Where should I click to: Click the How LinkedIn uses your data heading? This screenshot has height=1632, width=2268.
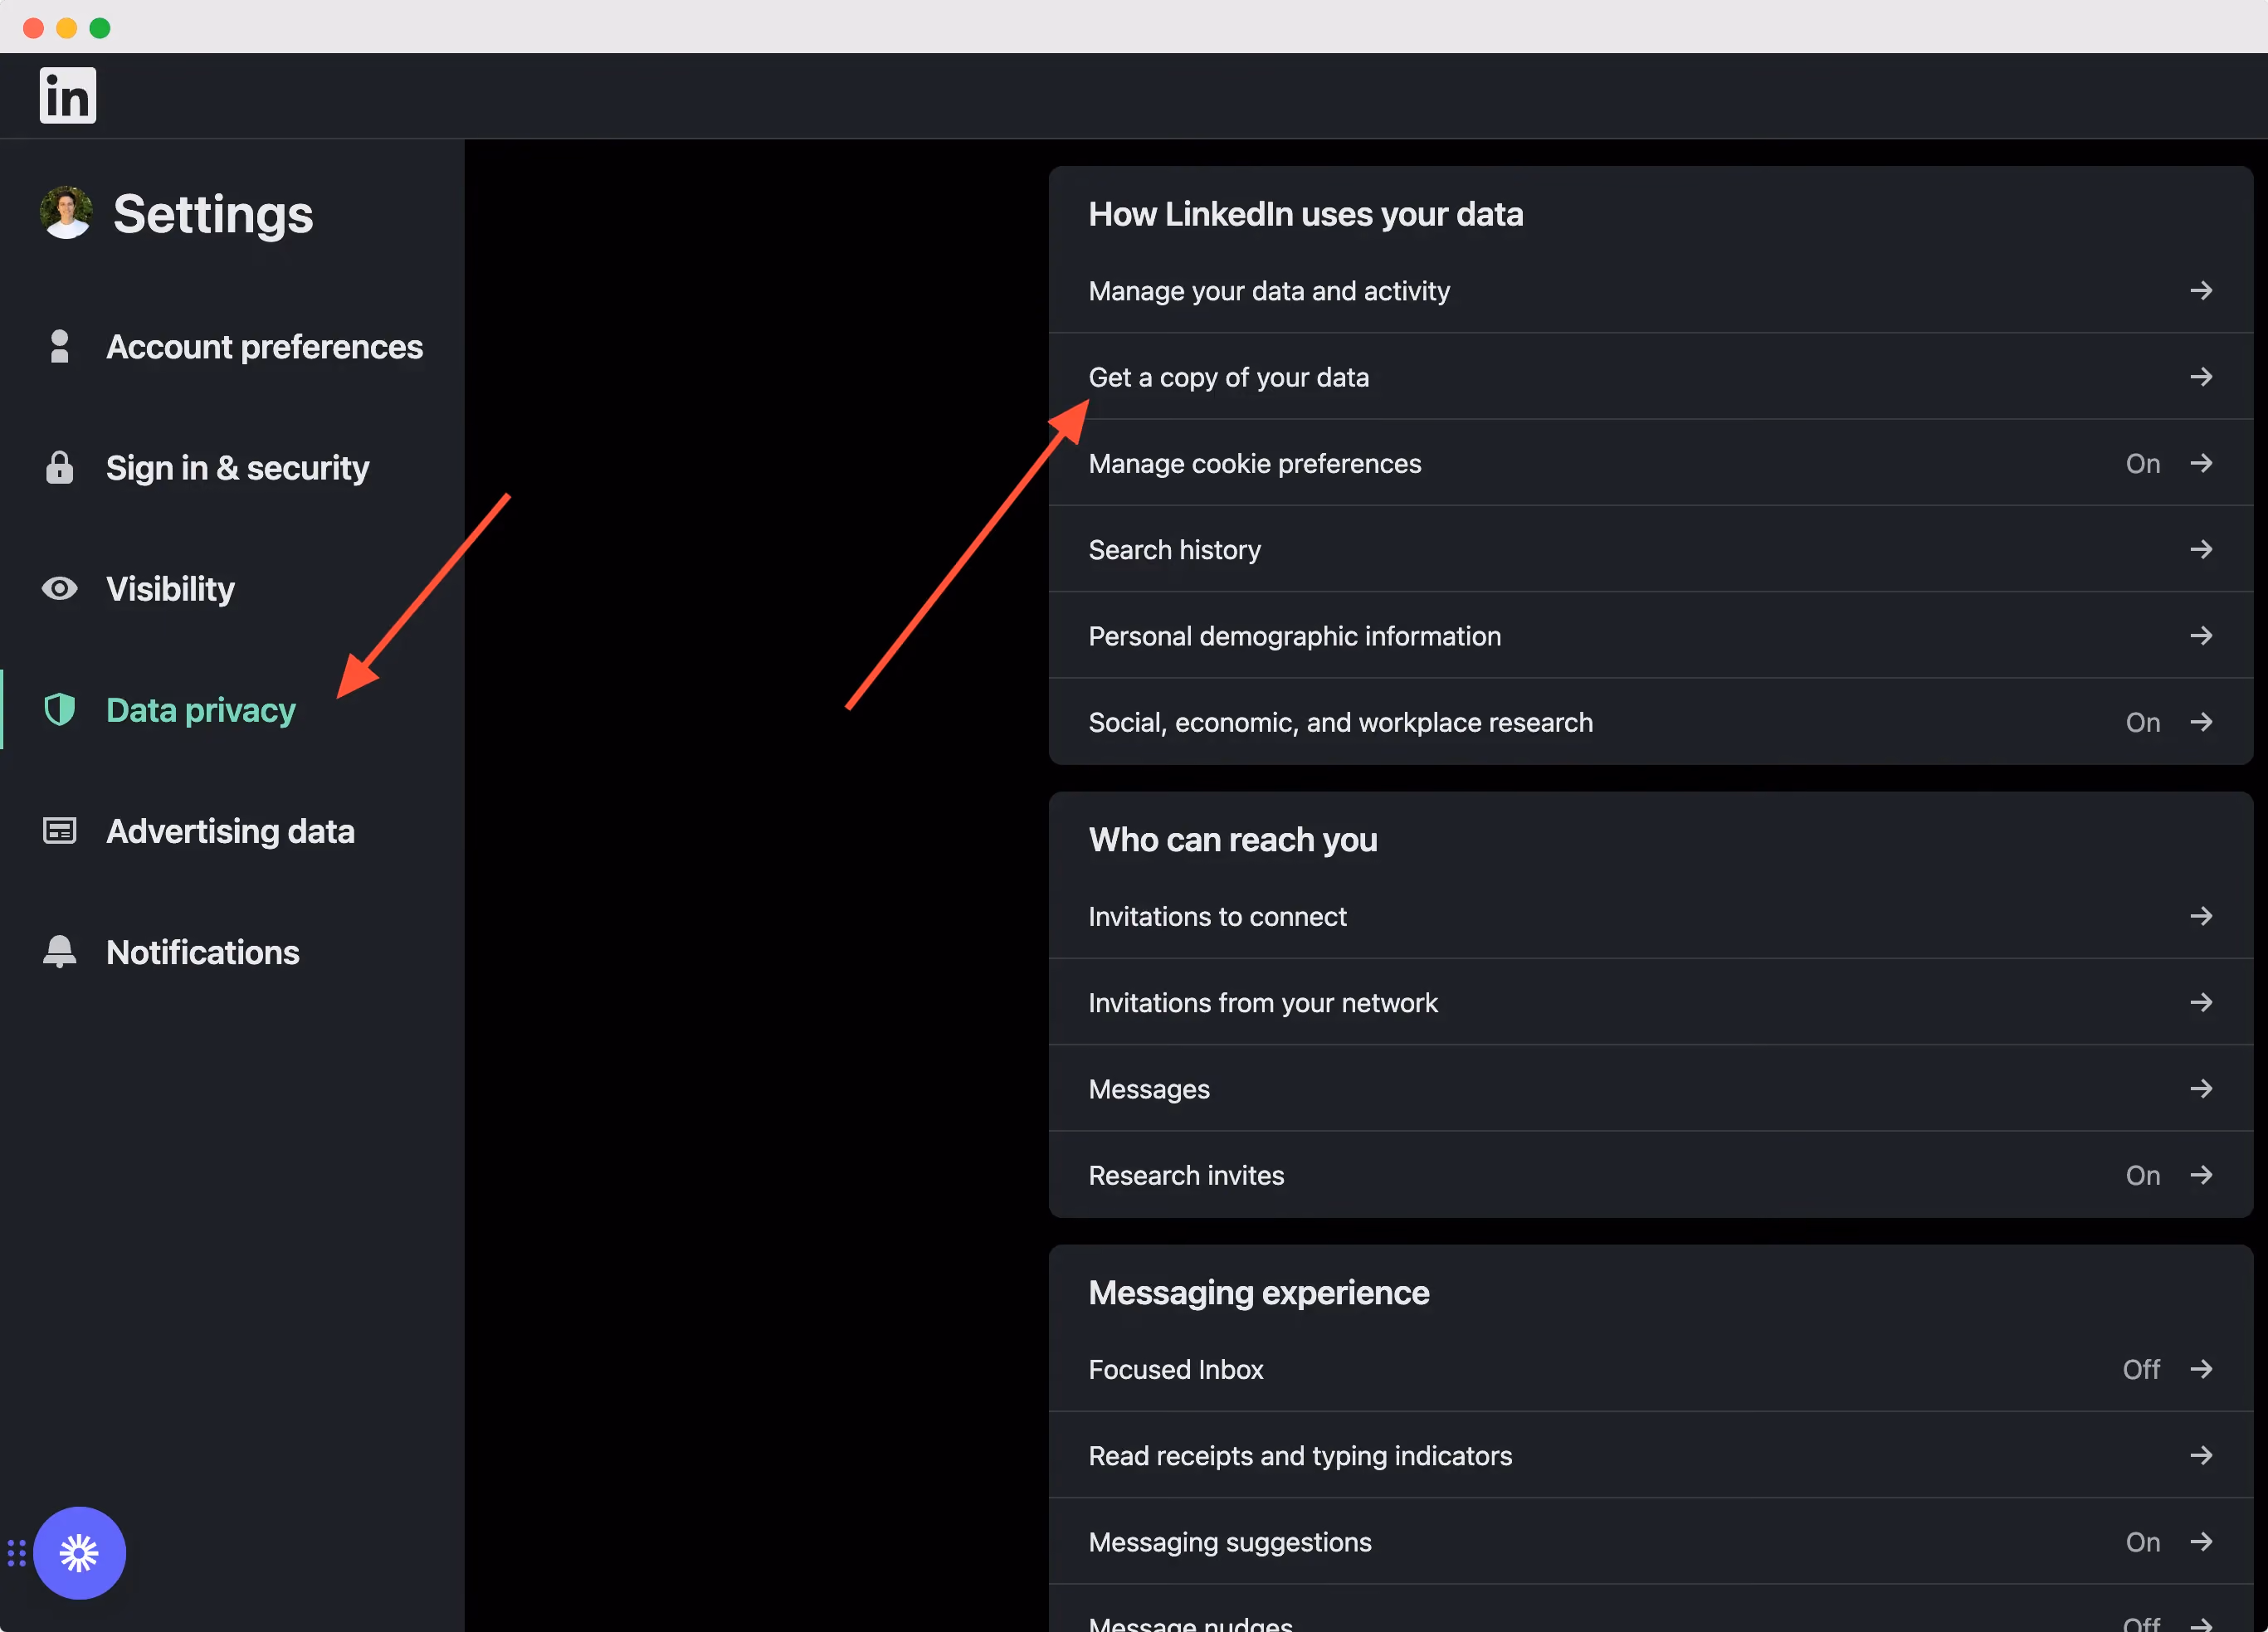(1306, 214)
